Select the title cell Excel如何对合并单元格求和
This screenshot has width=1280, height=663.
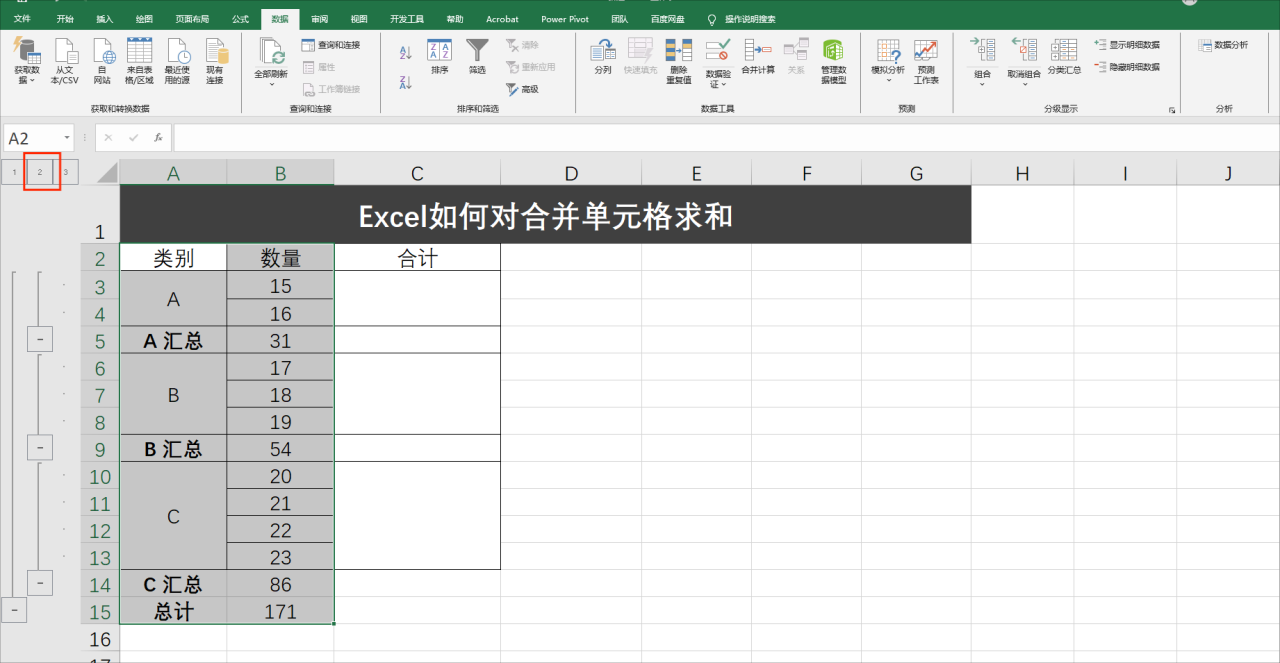545,215
